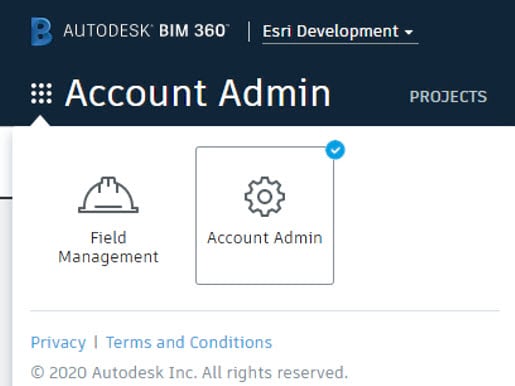Click the blue BIM 360 'B' logo
Image resolution: width=515 pixels, height=386 pixels.
[42, 31]
